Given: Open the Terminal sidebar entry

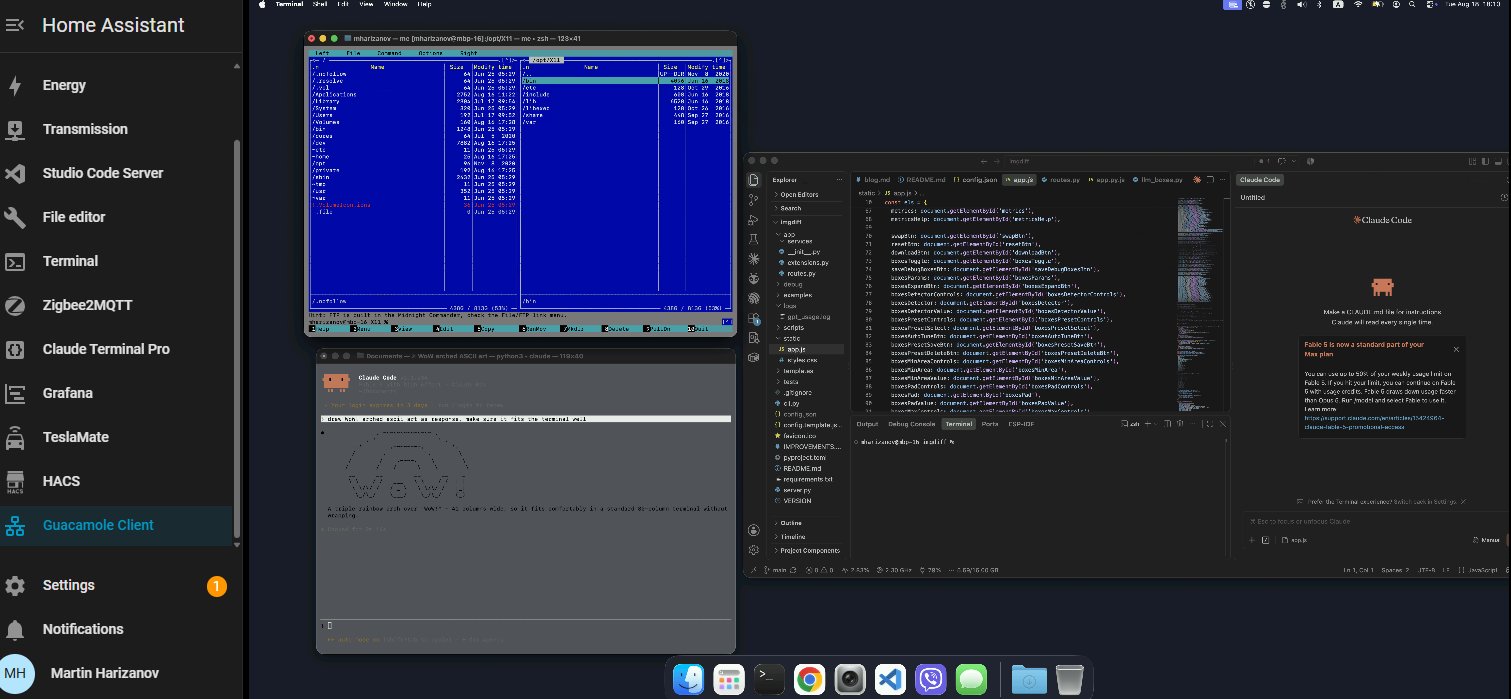Looking at the screenshot, I should pos(116,261).
